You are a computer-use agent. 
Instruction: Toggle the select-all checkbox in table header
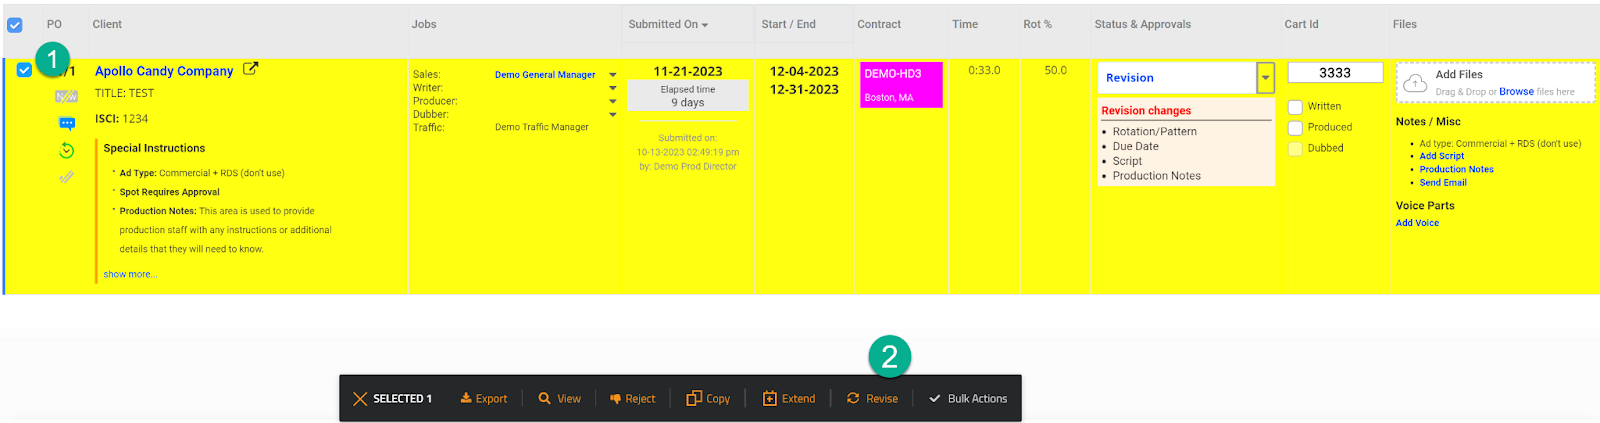point(15,25)
